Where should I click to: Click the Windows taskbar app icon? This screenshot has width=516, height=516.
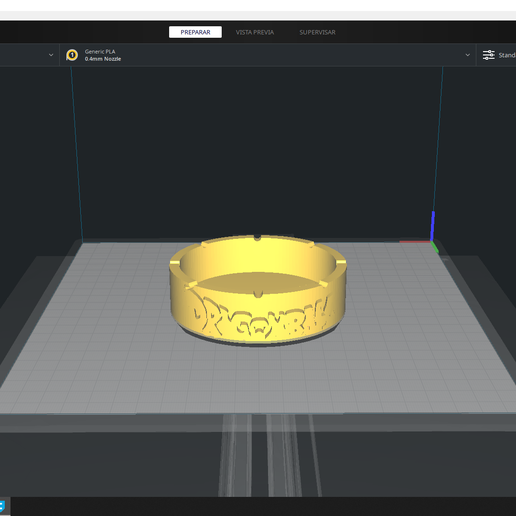pyautogui.click(x=3, y=506)
